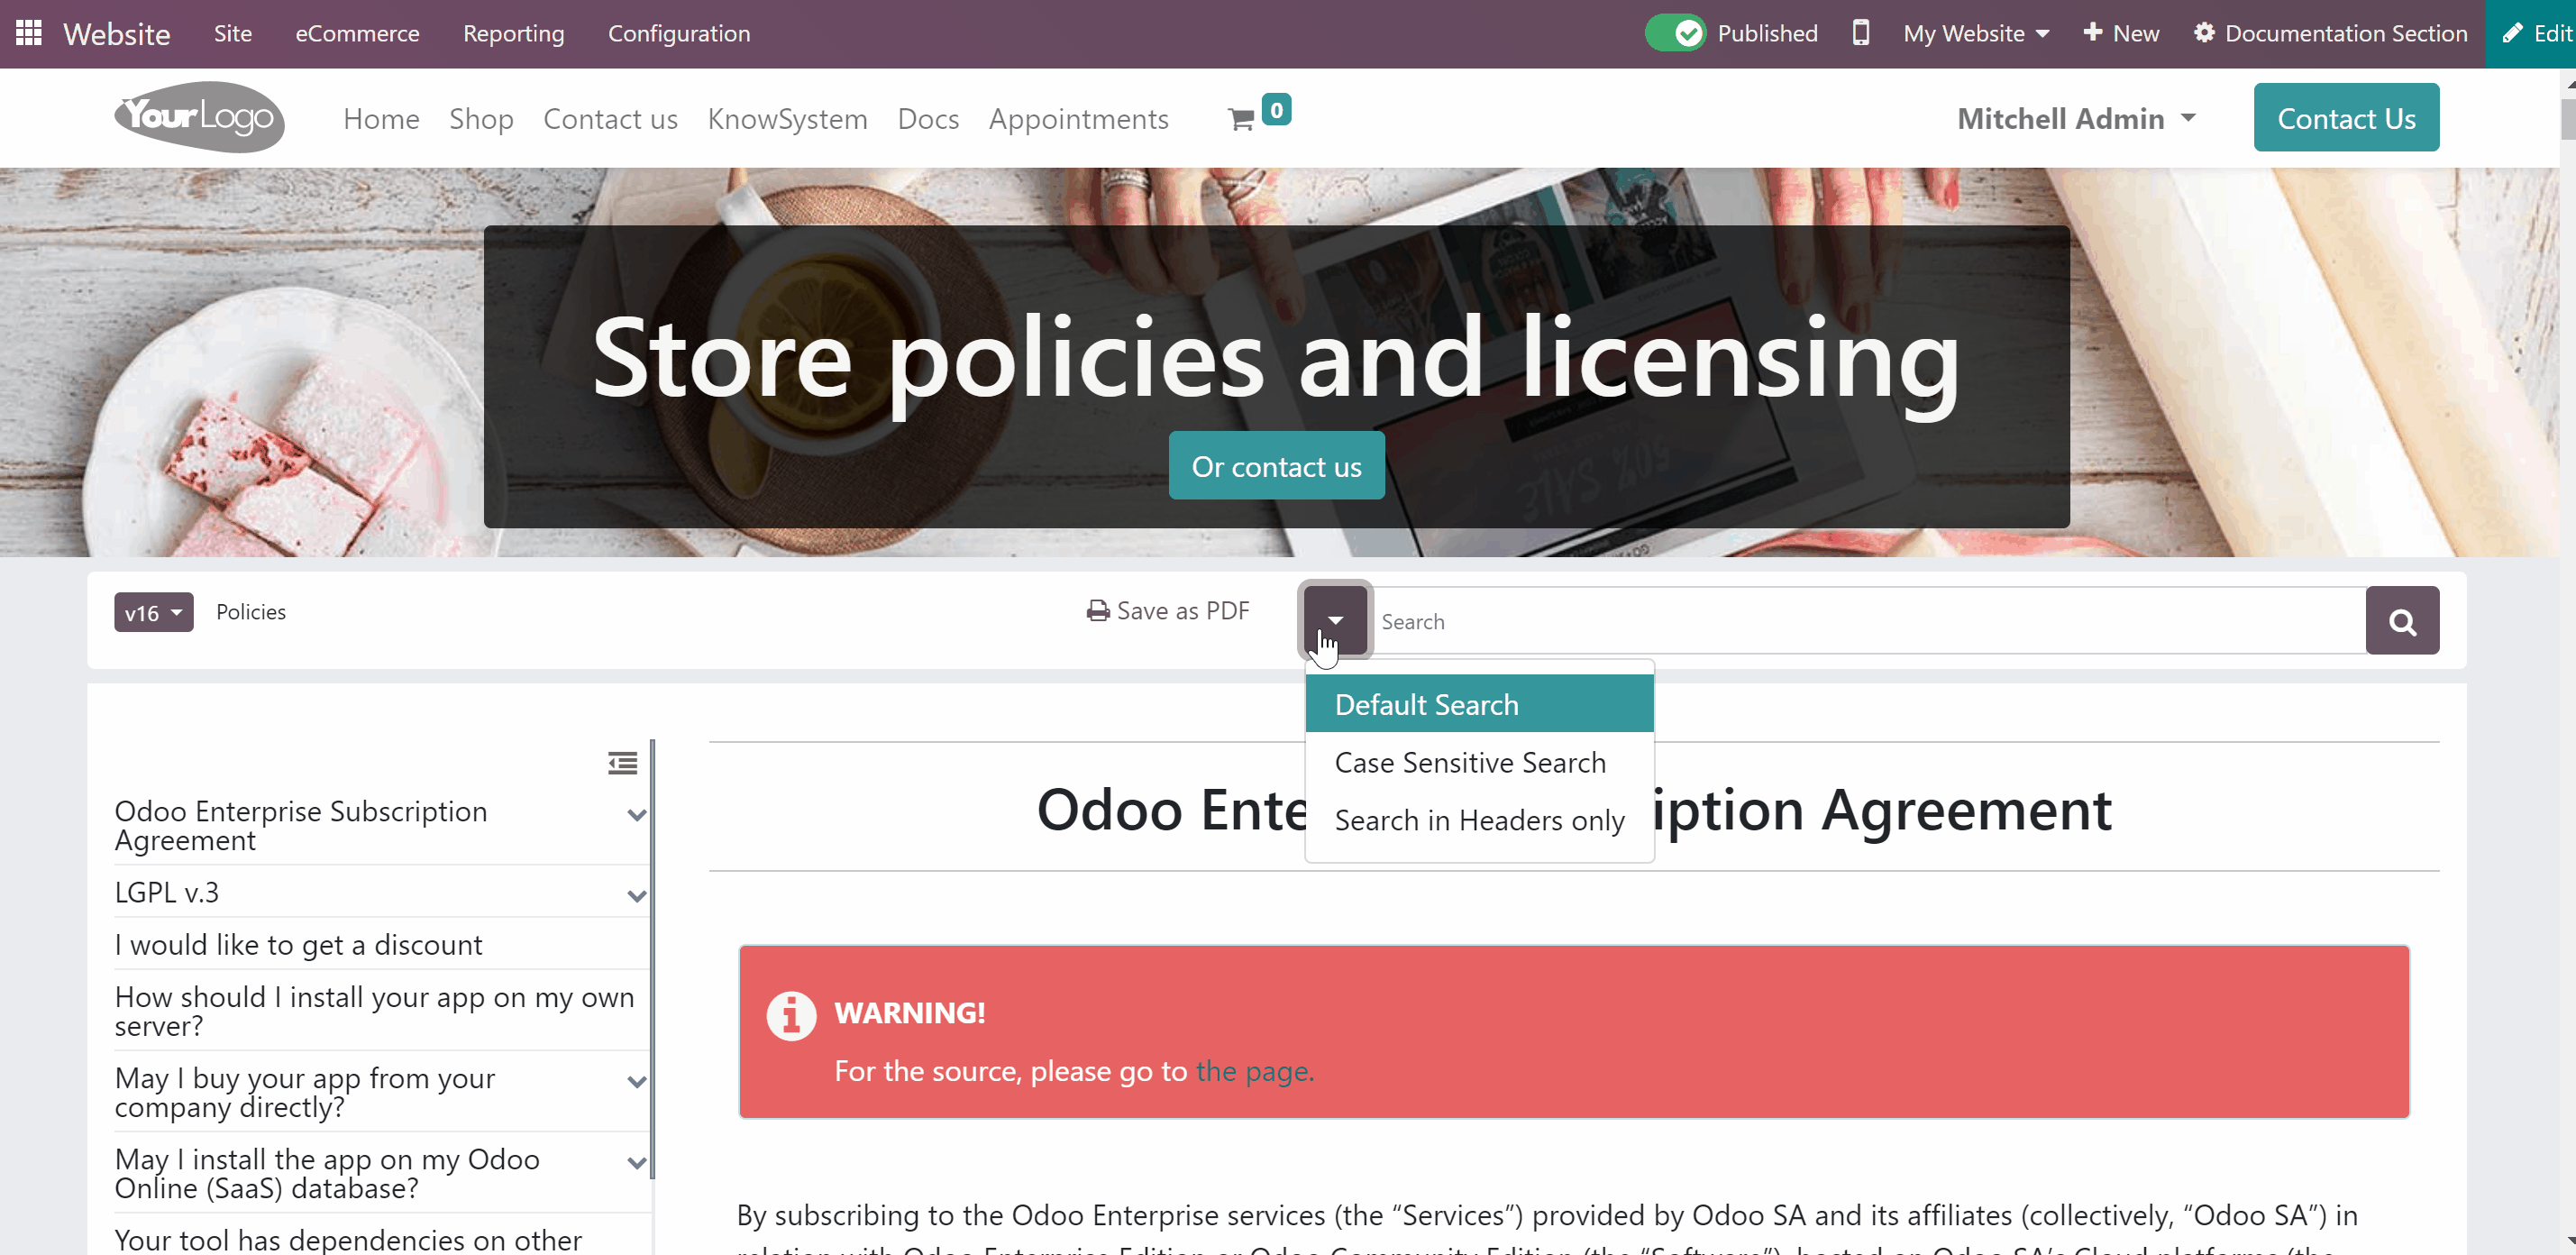Open 'How should I install your app' item
The image size is (2576, 1255).
[374, 1011]
